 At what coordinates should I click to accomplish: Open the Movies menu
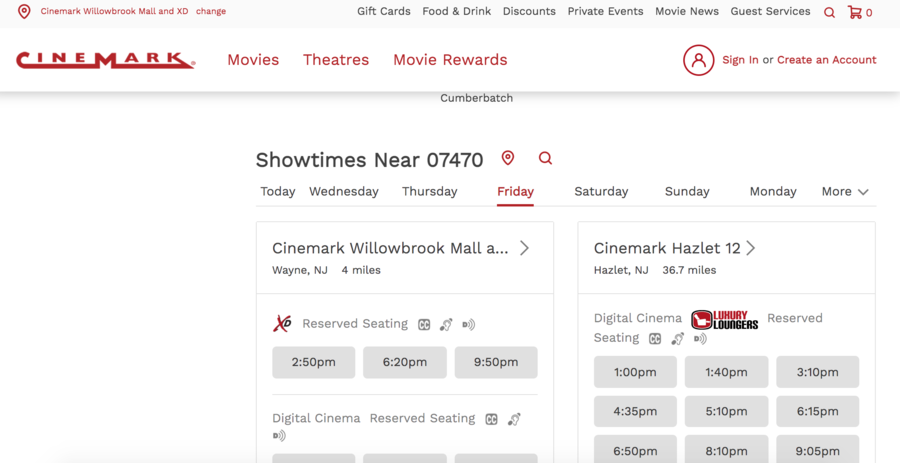tap(253, 60)
